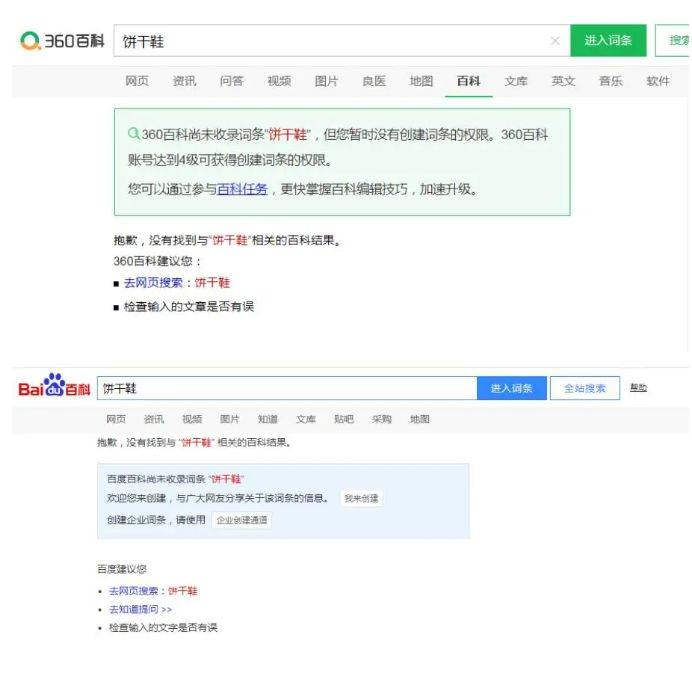Viewport: 692px width, 683px height.
Task: Clear the 360百科 search box with X
Action: pos(555,41)
